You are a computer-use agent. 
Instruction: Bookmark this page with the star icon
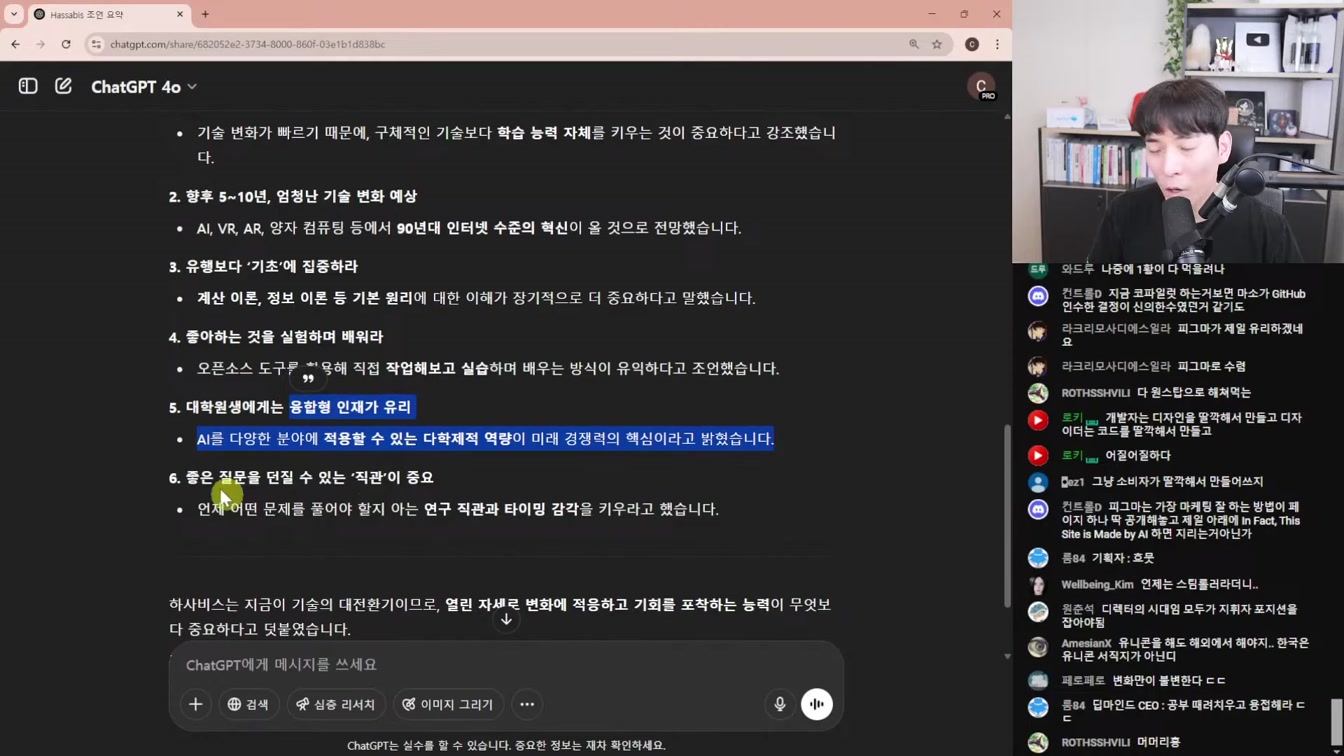coord(937,44)
